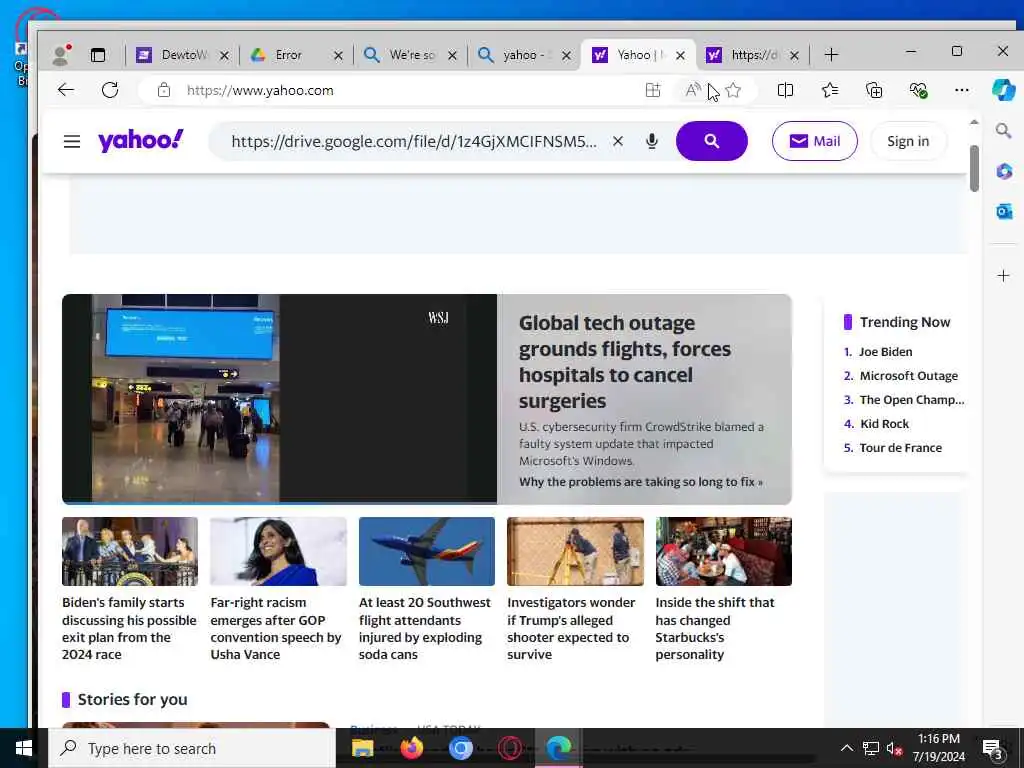
Task: Close the active Yahoo tab
Action: pos(680,56)
